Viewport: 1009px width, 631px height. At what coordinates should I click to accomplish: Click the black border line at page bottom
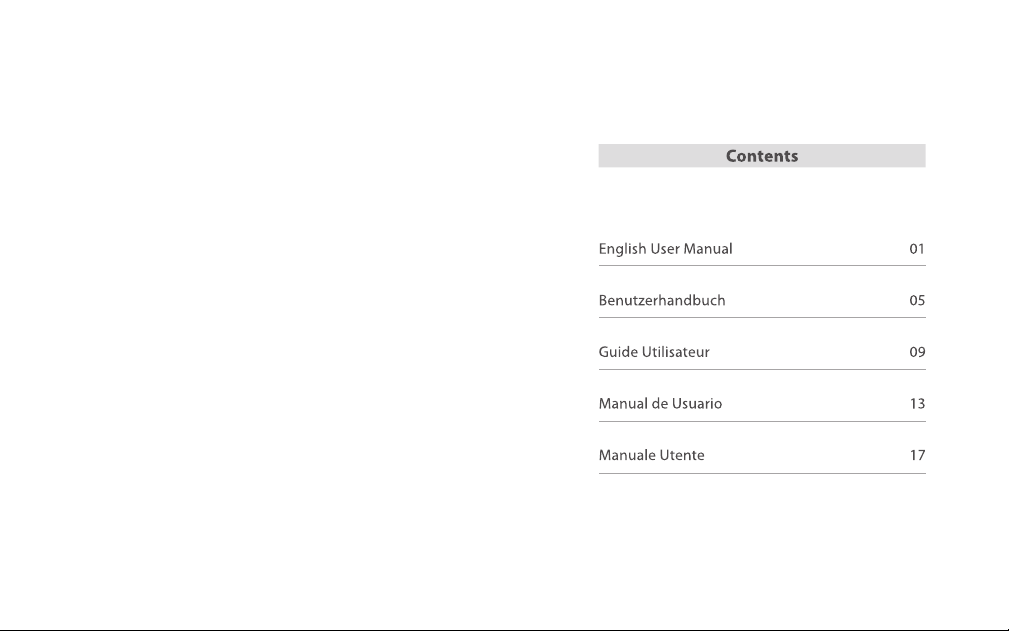[x=504, y=630]
